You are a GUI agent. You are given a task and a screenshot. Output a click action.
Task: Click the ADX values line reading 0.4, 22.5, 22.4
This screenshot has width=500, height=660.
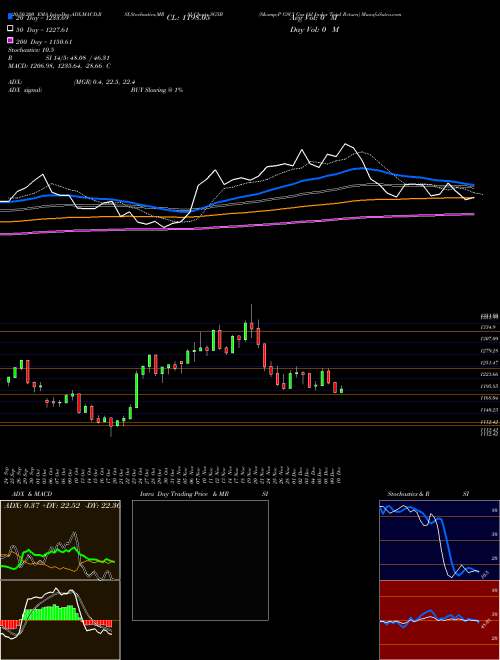click(x=104, y=82)
